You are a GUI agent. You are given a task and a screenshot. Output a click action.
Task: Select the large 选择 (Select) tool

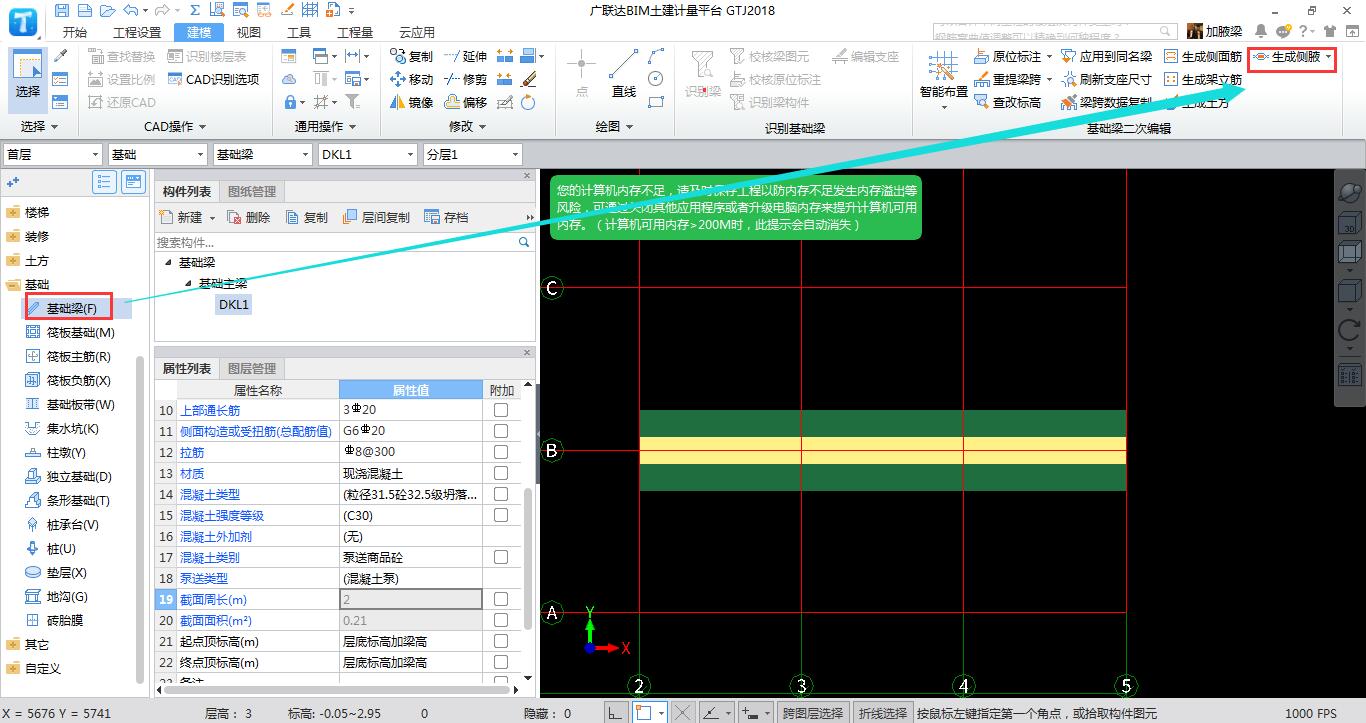[28, 78]
